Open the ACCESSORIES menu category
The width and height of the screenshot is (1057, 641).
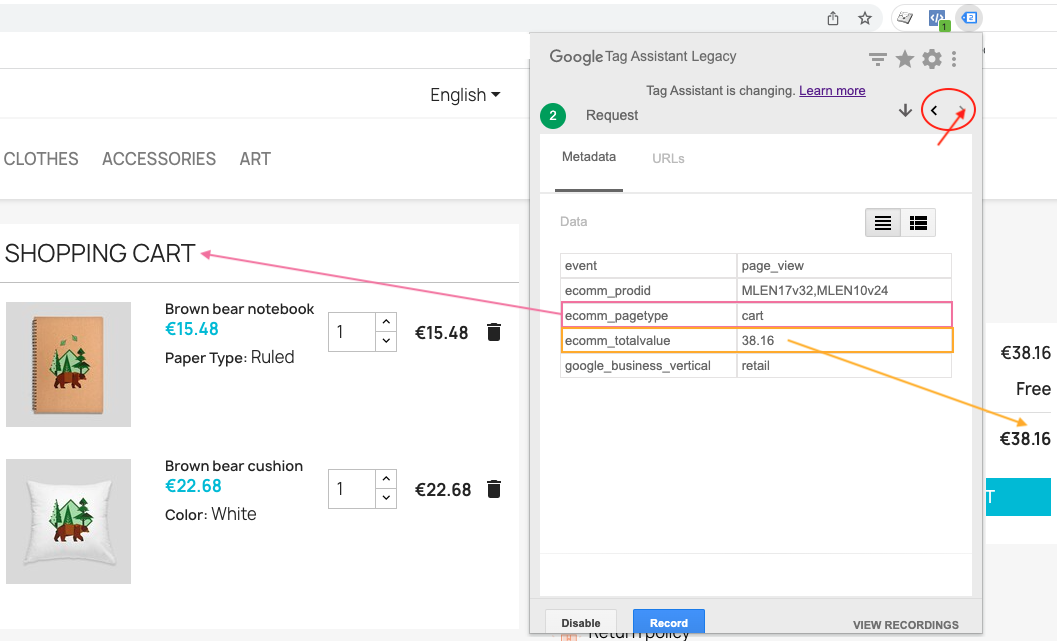(159, 159)
